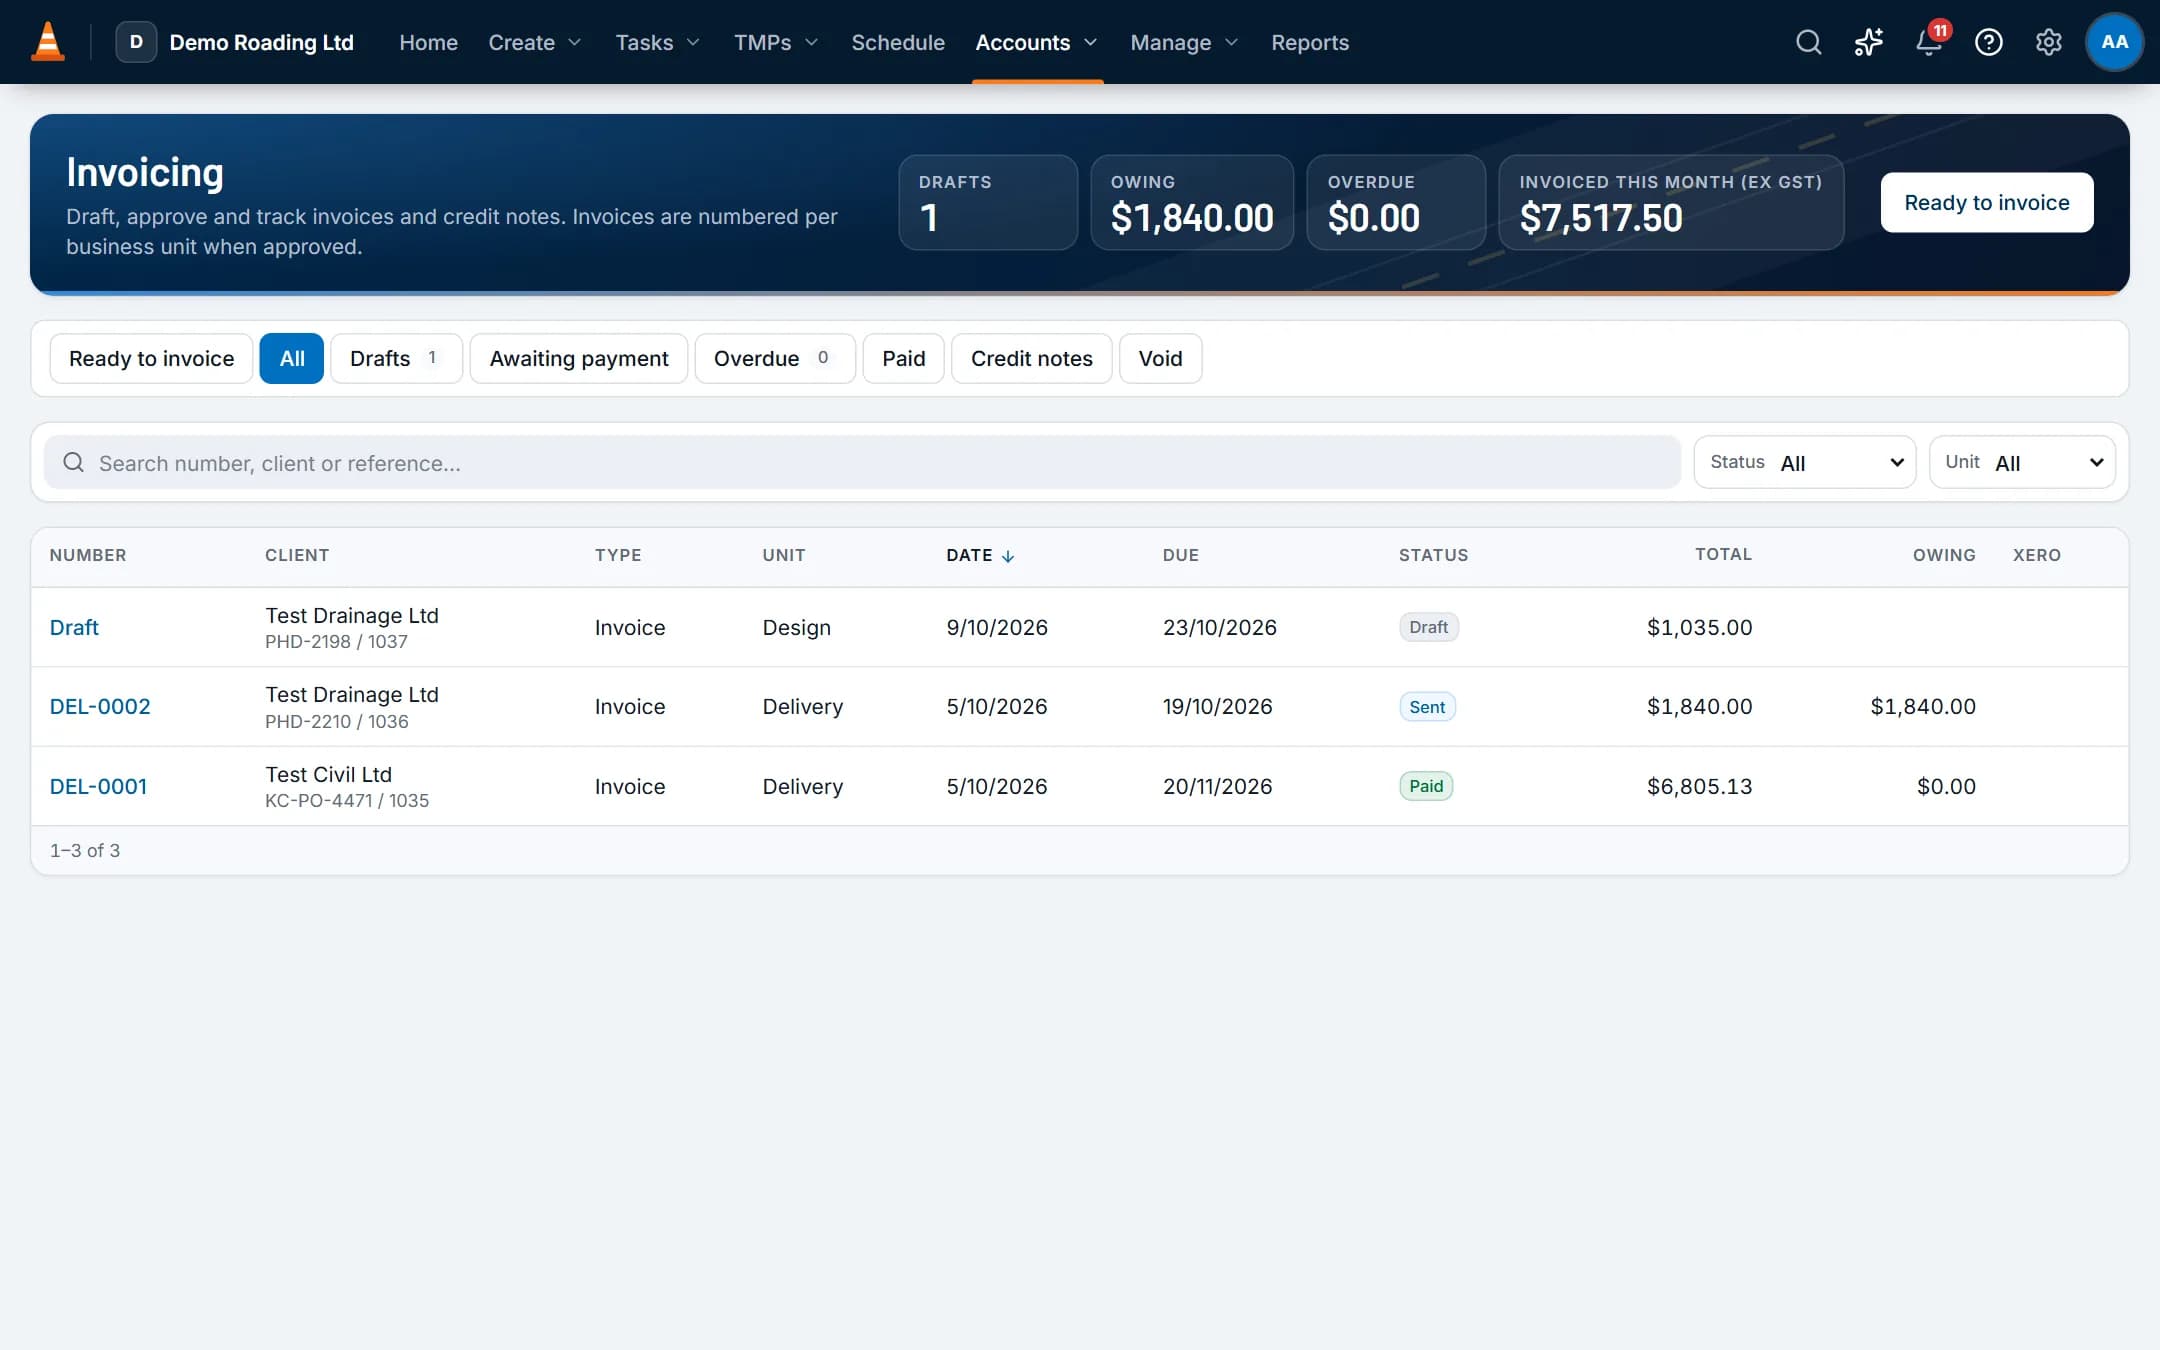Image resolution: width=2160 pixels, height=1350 pixels.
Task: Open the search magnifier icon in top bar
Action: pyautogui.click(x=1808, y=42)
